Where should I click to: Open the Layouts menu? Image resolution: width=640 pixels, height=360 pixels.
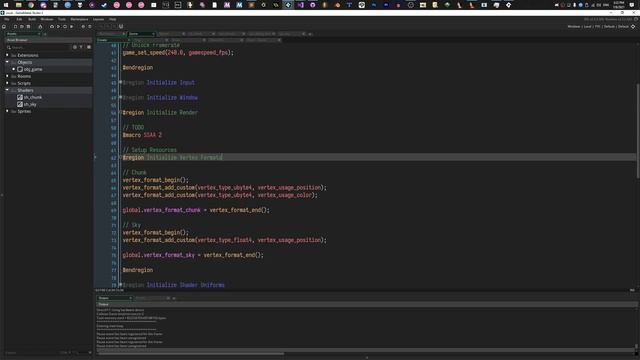pyautogui.click(x=98, y=19)
